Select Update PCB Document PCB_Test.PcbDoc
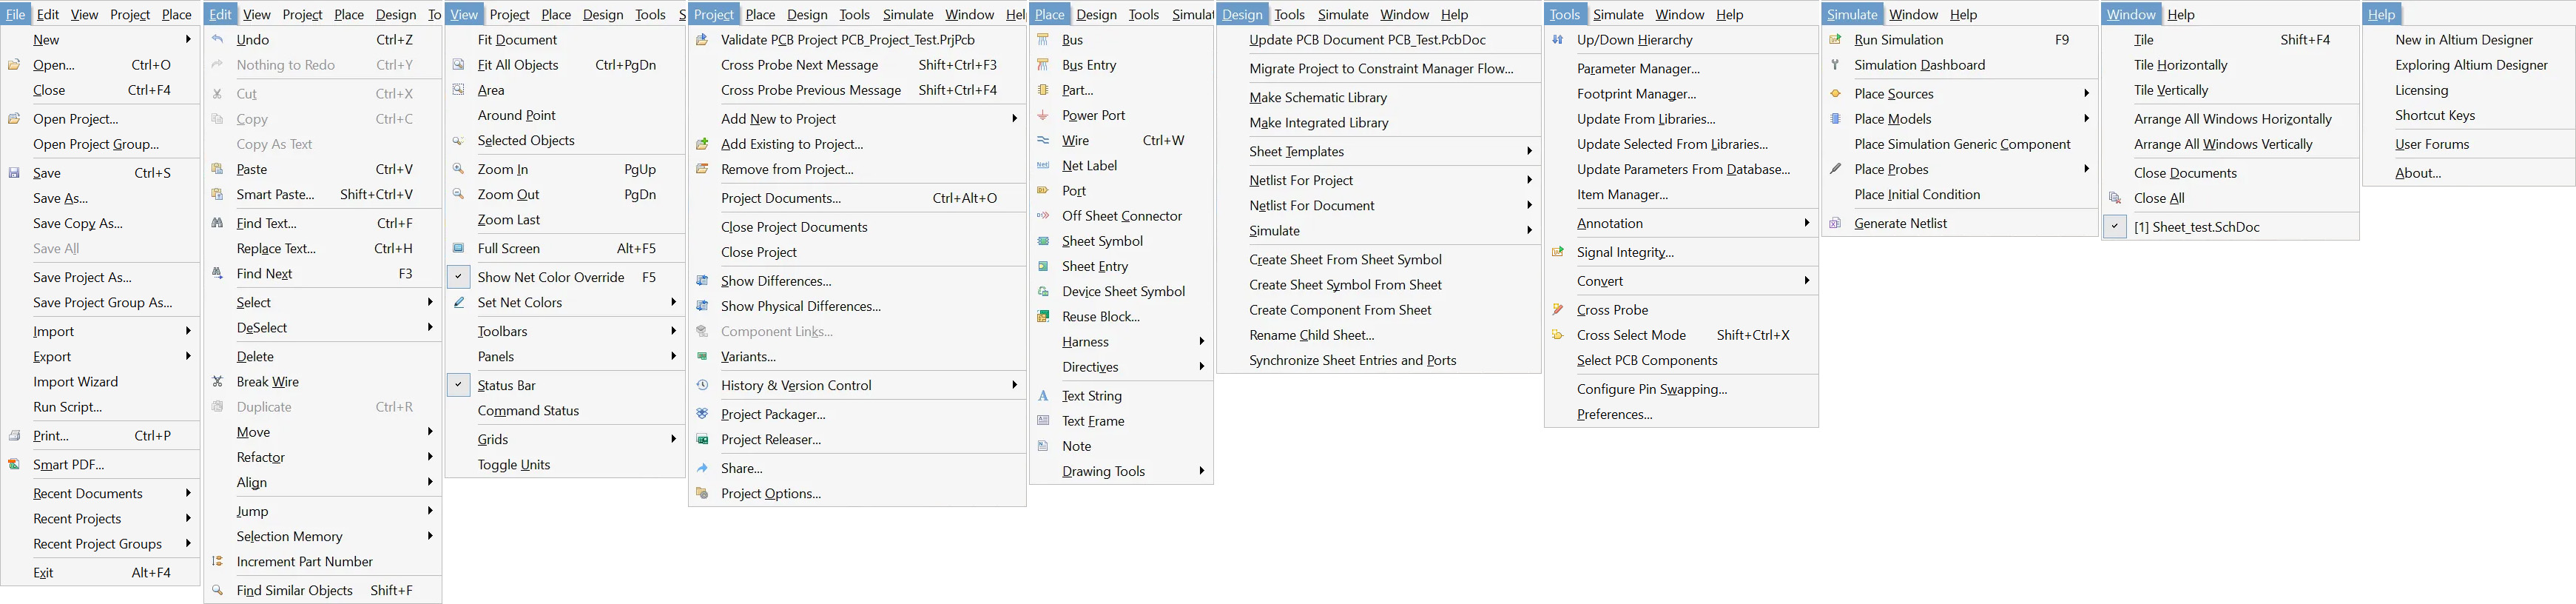 pos(1367,40)
